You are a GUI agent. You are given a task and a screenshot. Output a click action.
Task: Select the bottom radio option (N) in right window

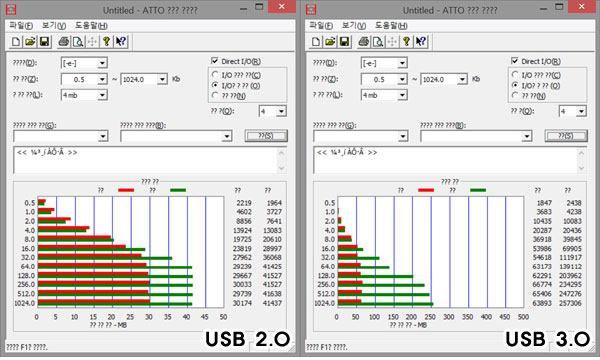(515, 95)
